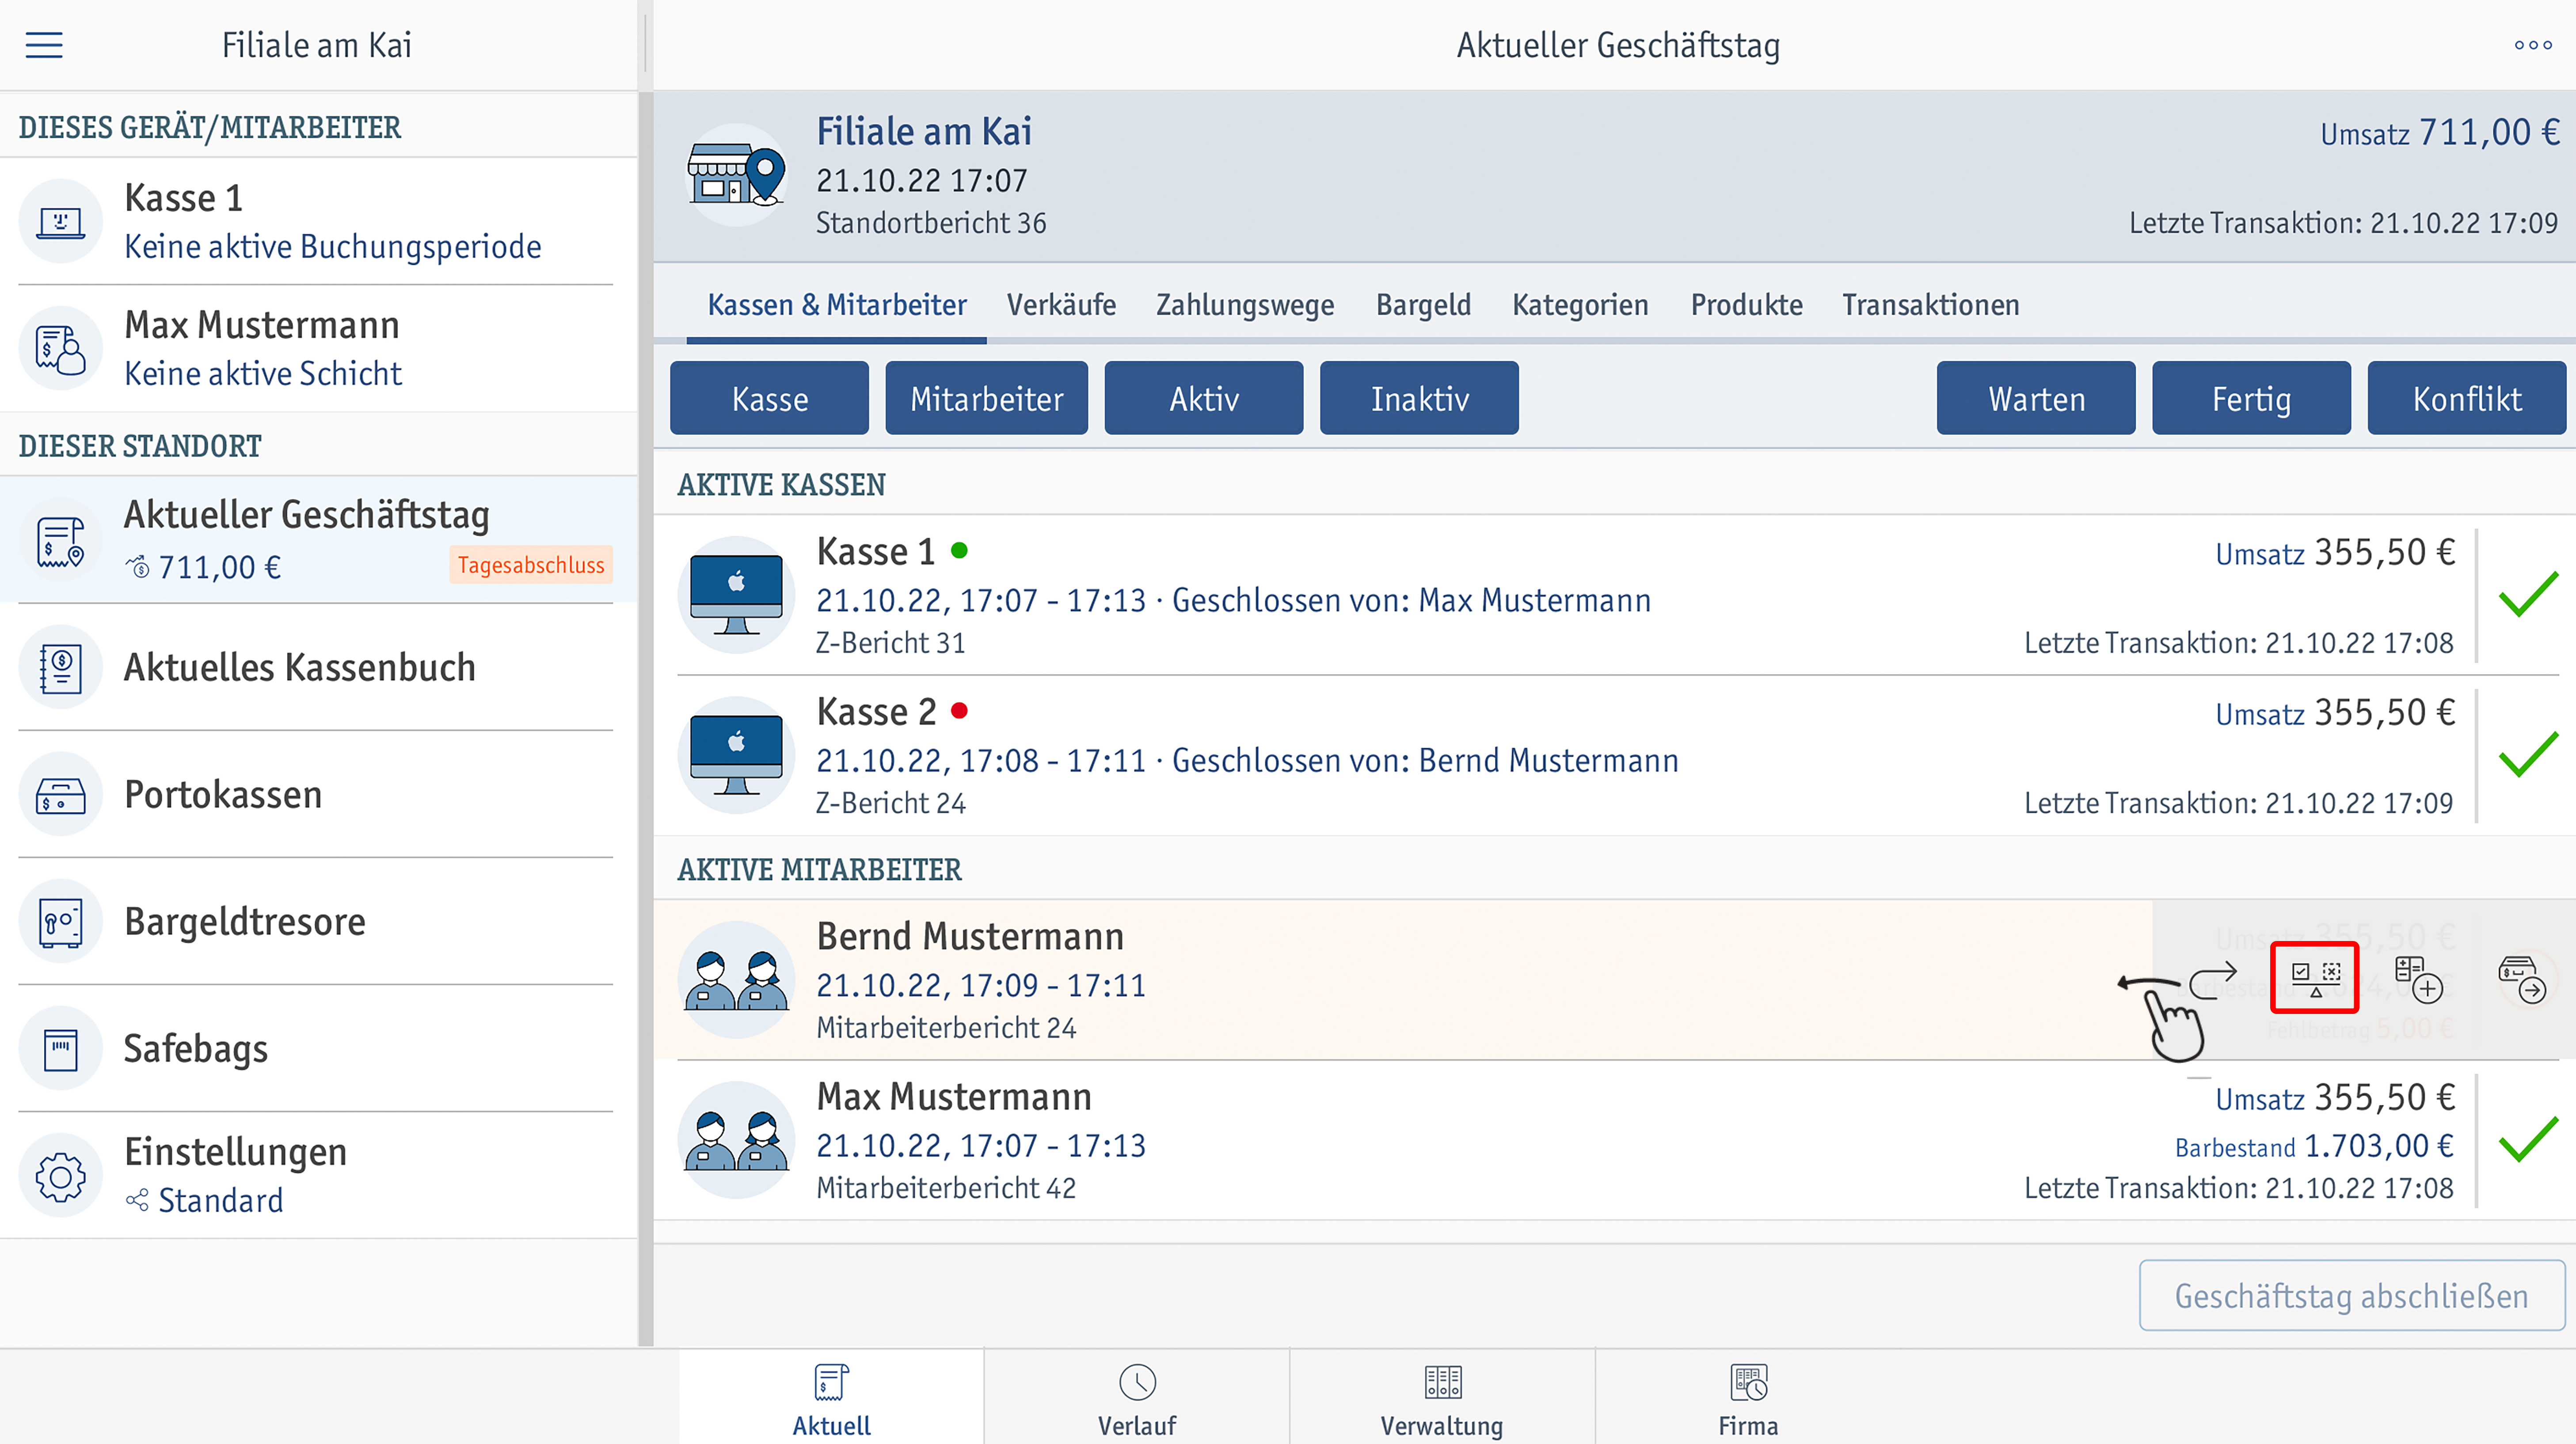
Task: Click 'Z-Bericht 24' under Kasse 2
Action: [x=890, y=803]
